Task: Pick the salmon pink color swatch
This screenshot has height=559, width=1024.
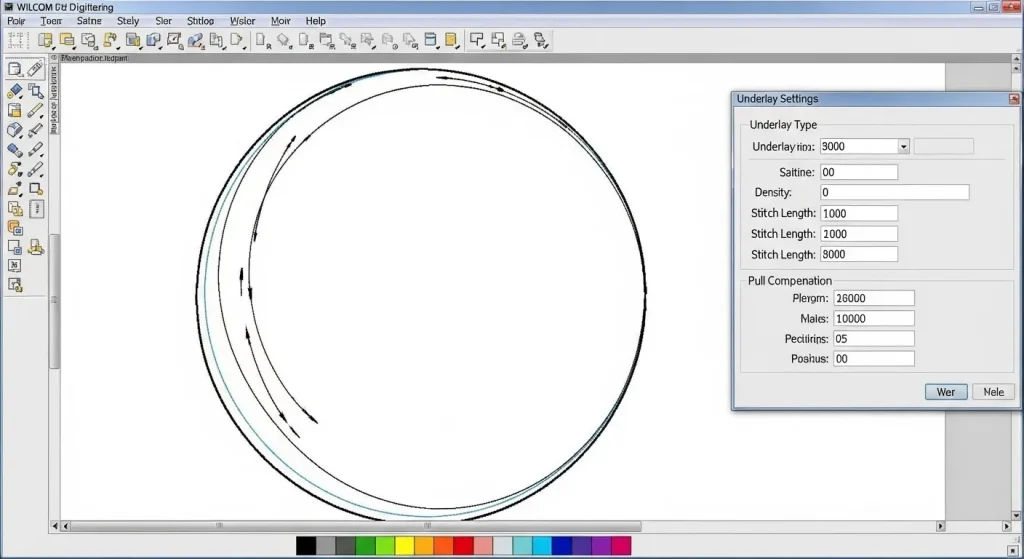Action: (x=483, y=545)
